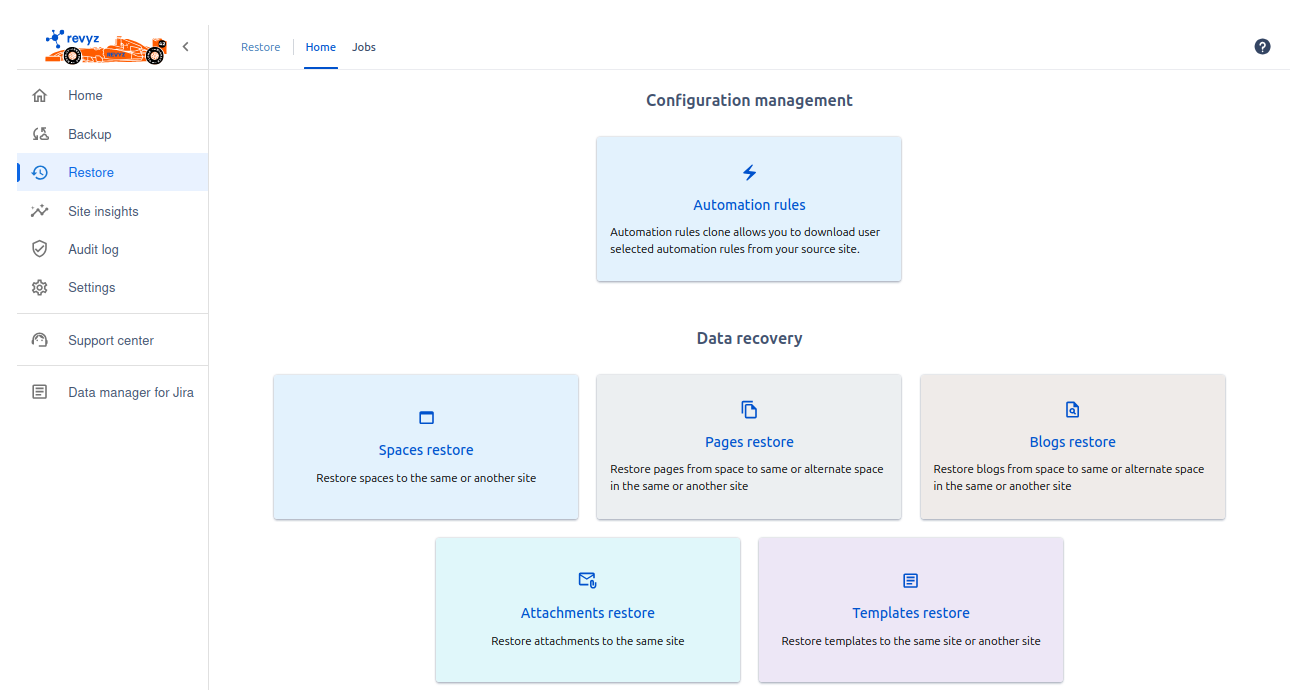This screenshot has height=690, width=1315.
Task: Open the Templates restore card
Action: click(x=910, y=613)
